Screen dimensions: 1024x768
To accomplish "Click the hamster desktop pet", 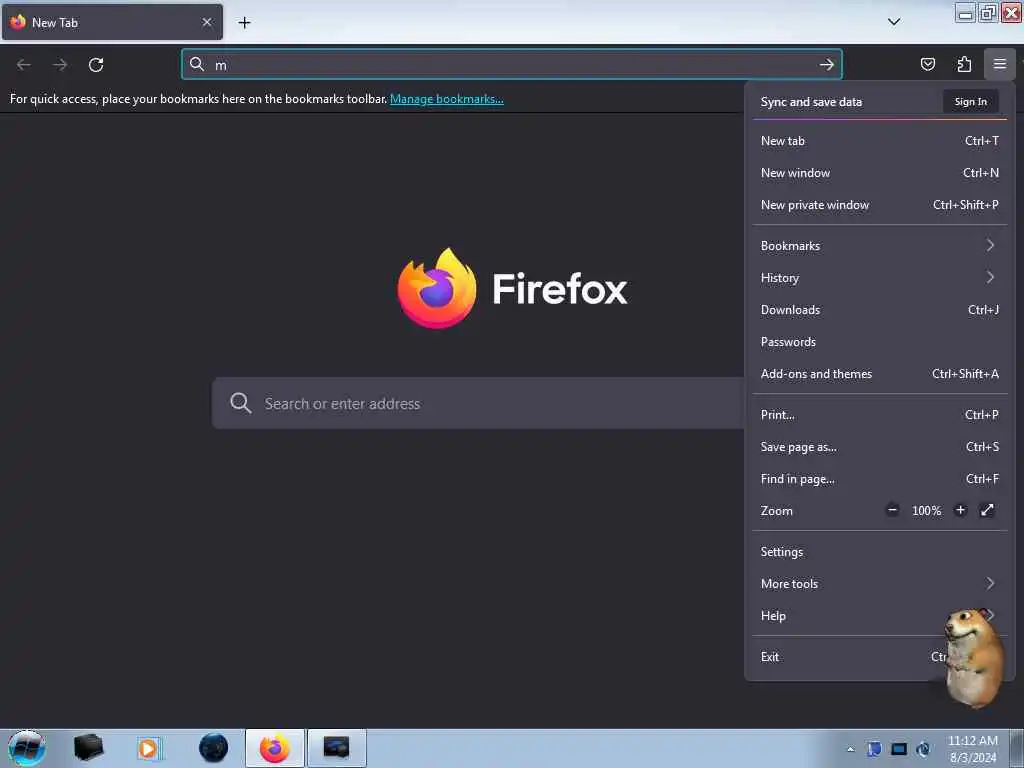I will [973, 656].
